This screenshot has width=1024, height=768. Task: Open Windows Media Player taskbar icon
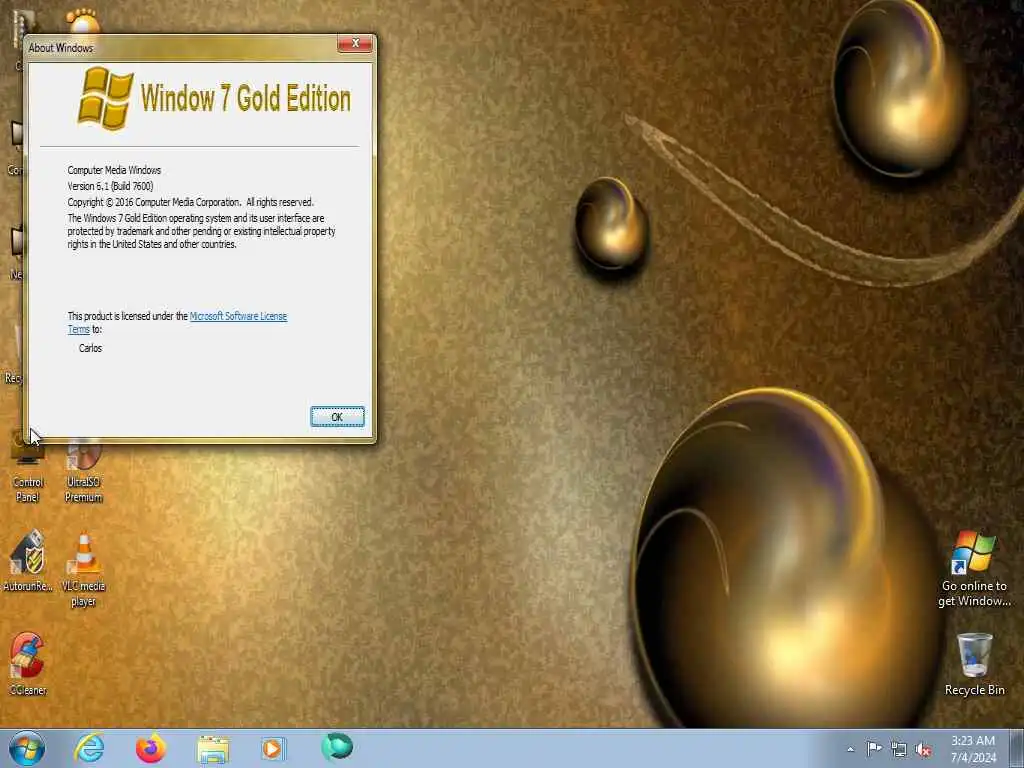click(272, 748)
